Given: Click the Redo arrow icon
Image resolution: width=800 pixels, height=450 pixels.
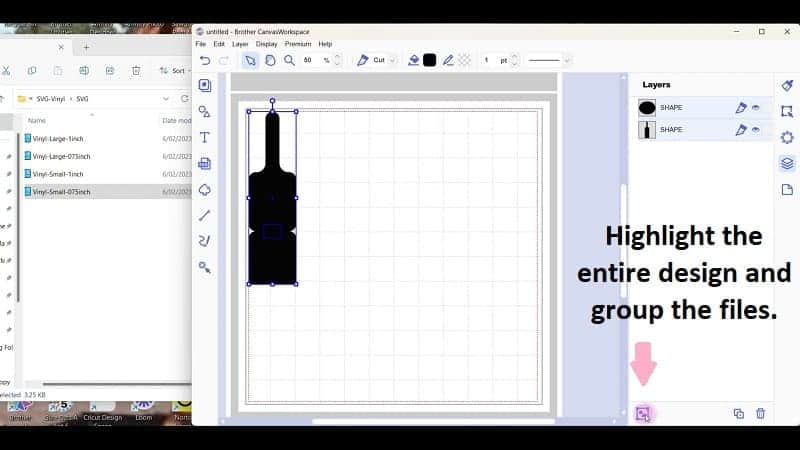Looking at the screenshot, I should [x=224, y=60].
